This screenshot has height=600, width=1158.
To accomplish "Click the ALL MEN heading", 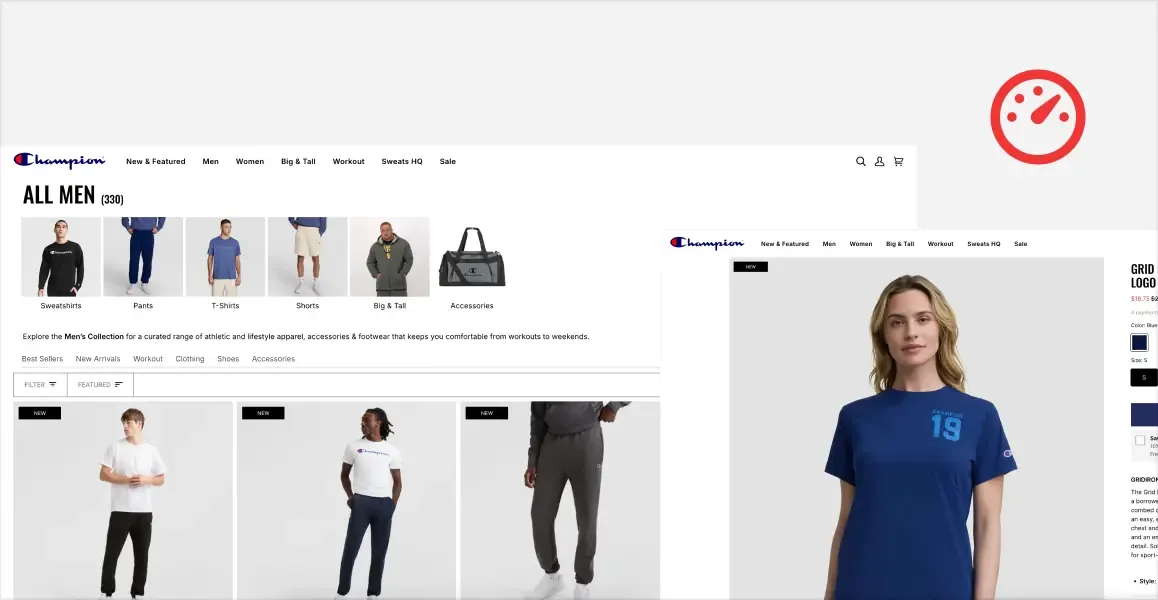I will click(x=59, y=195).
